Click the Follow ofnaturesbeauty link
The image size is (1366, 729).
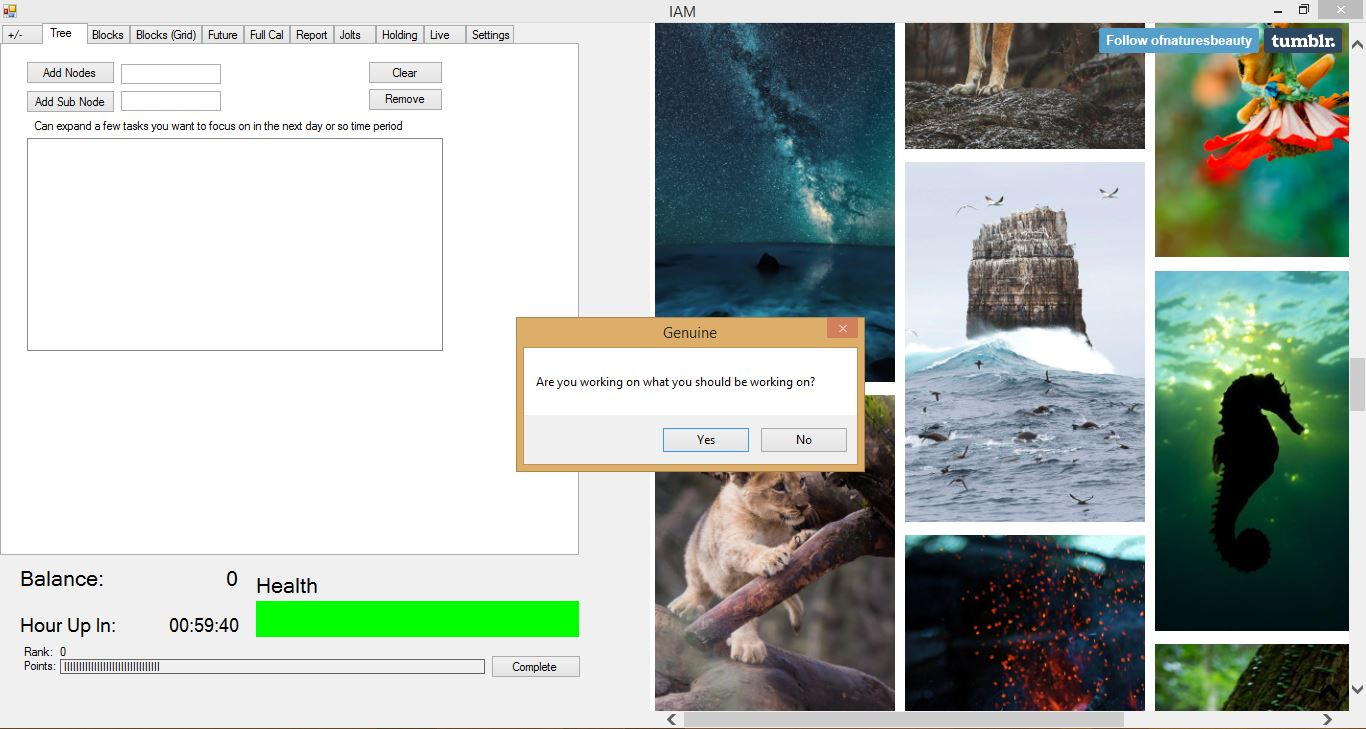click(x=1178, y=41)
